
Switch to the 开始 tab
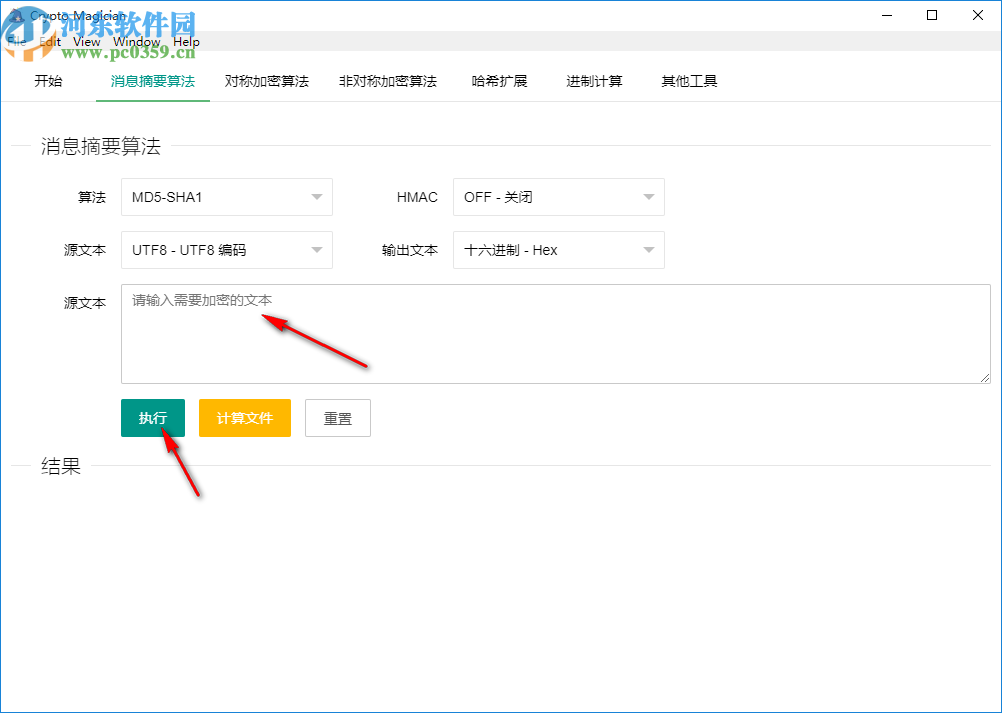48,81
